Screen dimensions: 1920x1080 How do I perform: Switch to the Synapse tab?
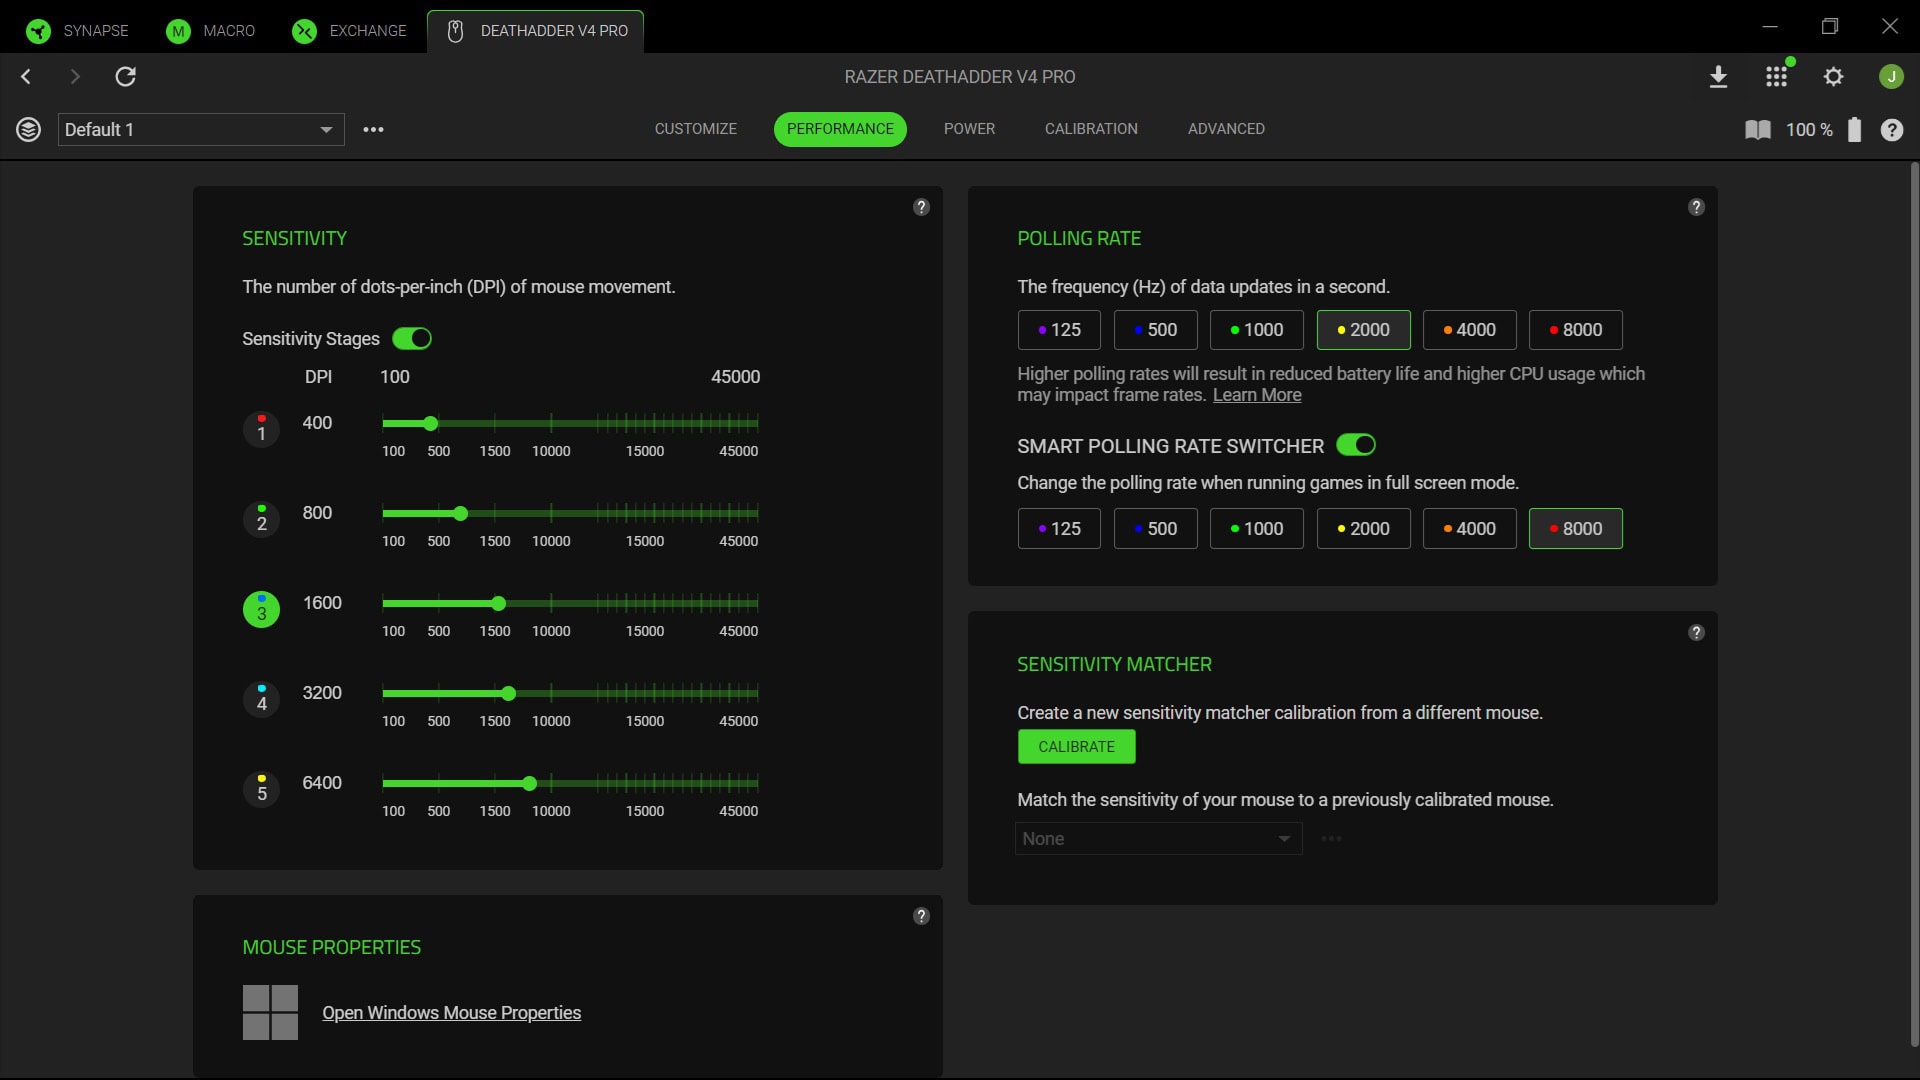pyautogui.click(x=78, y=31)
